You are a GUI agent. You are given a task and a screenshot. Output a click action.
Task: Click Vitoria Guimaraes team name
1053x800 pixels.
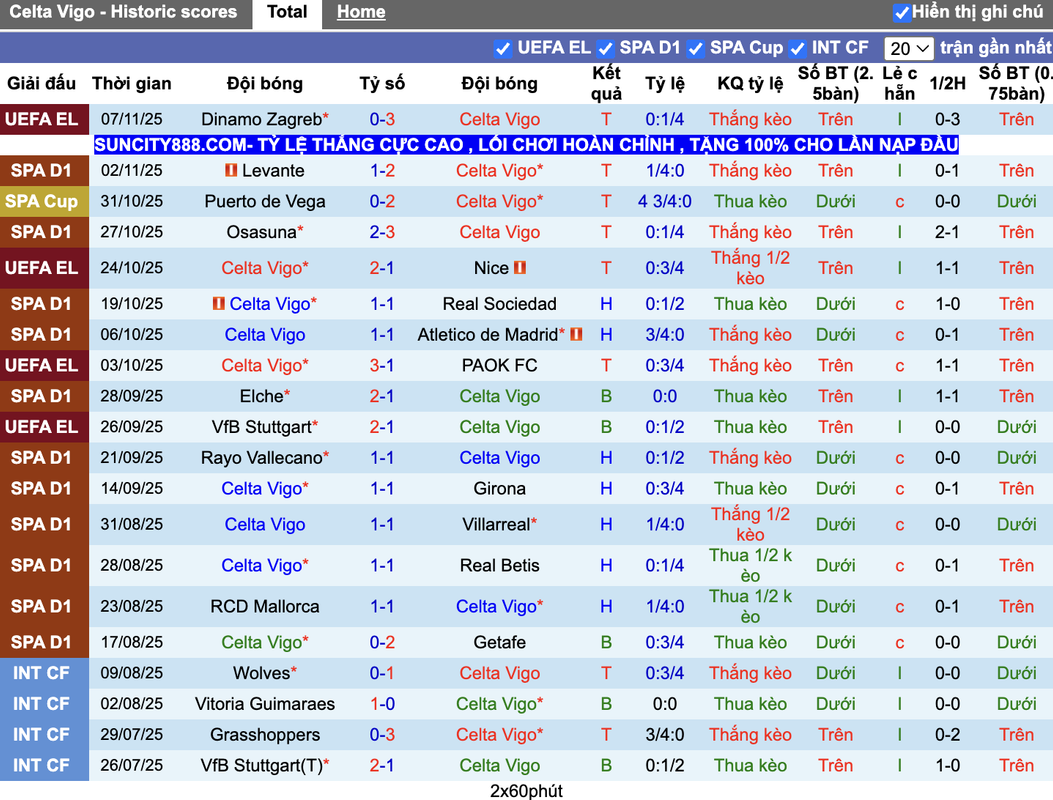point(265,704)
